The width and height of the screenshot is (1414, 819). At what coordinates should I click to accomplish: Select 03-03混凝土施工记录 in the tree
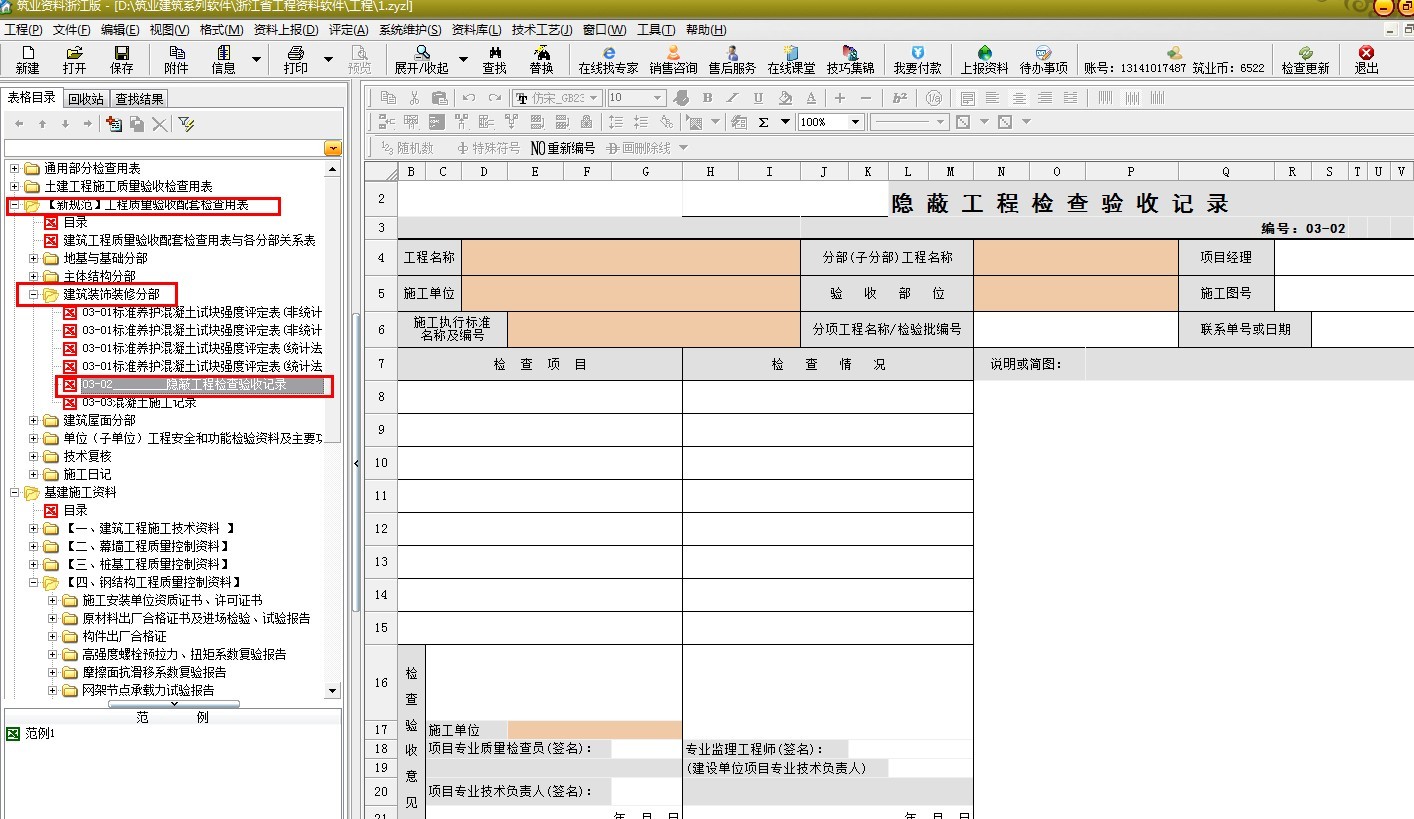coord(138,403)
